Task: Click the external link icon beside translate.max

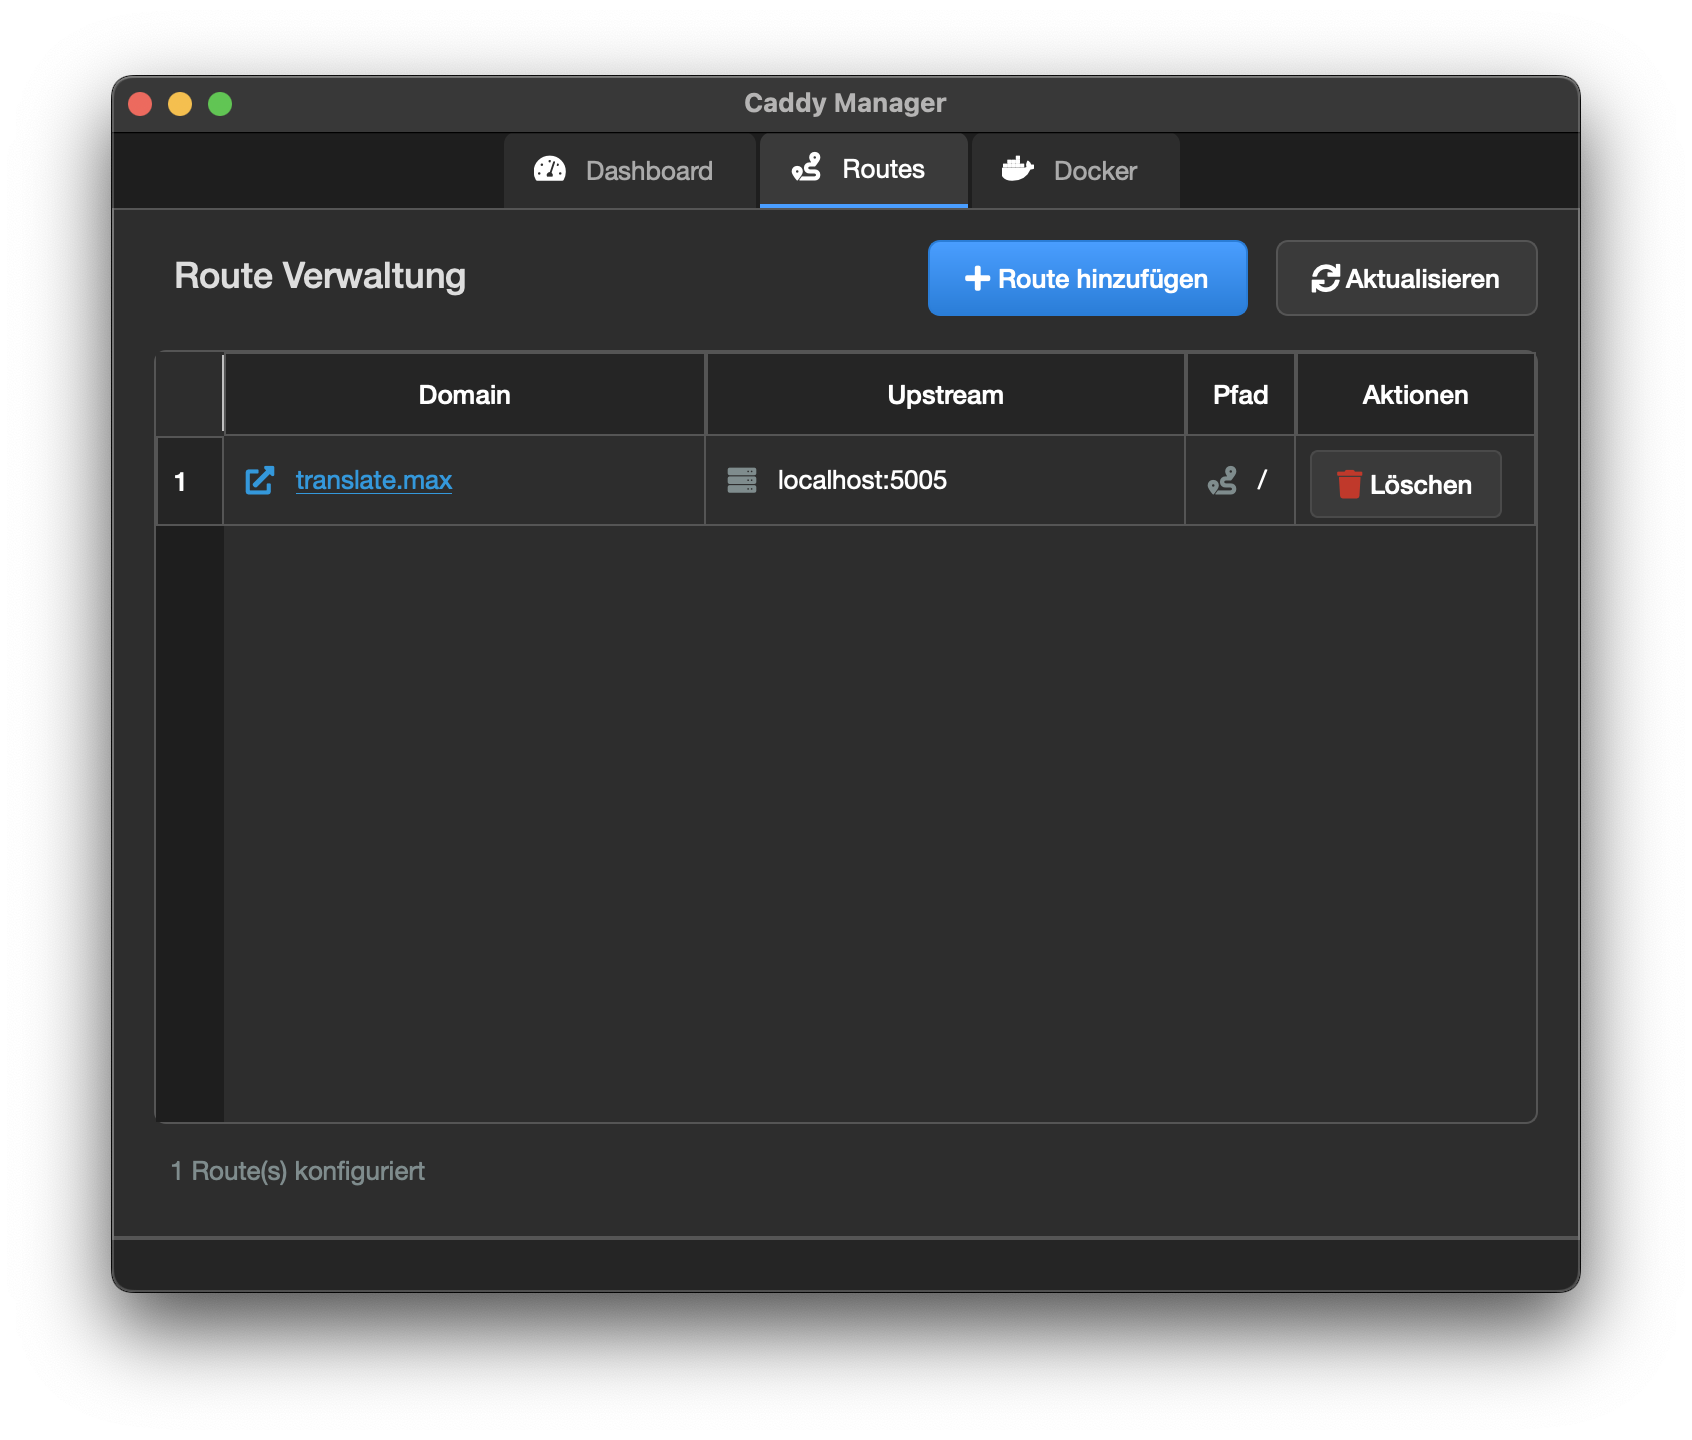Action: tap(260, 481)
